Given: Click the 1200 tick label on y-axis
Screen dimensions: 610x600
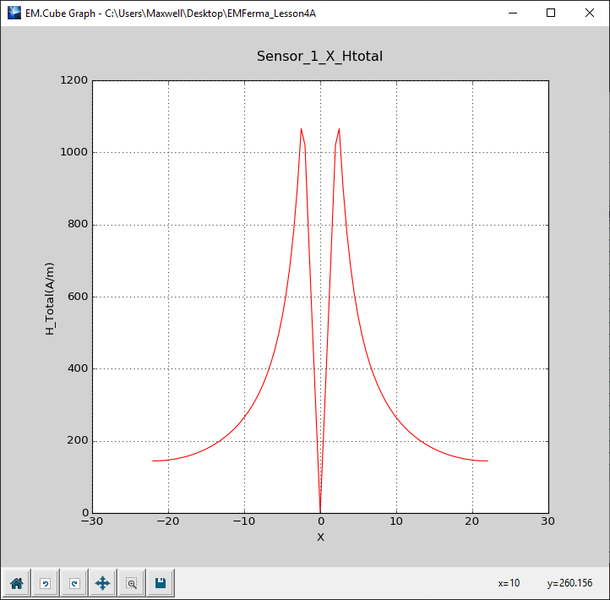Looking at the screenshot, I should pos(72,80).
